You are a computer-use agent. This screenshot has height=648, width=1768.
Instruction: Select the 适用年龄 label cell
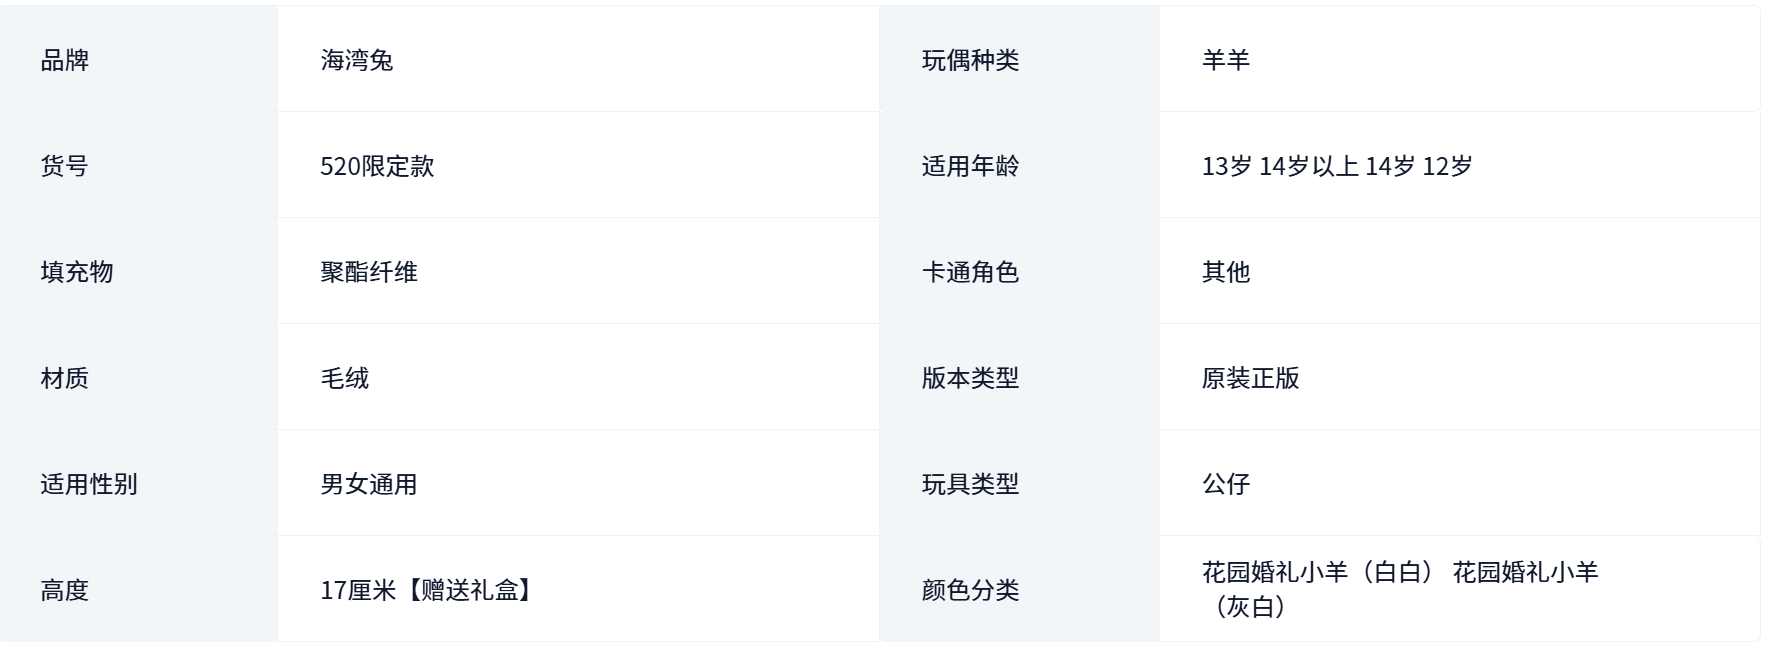(1020, 165)
